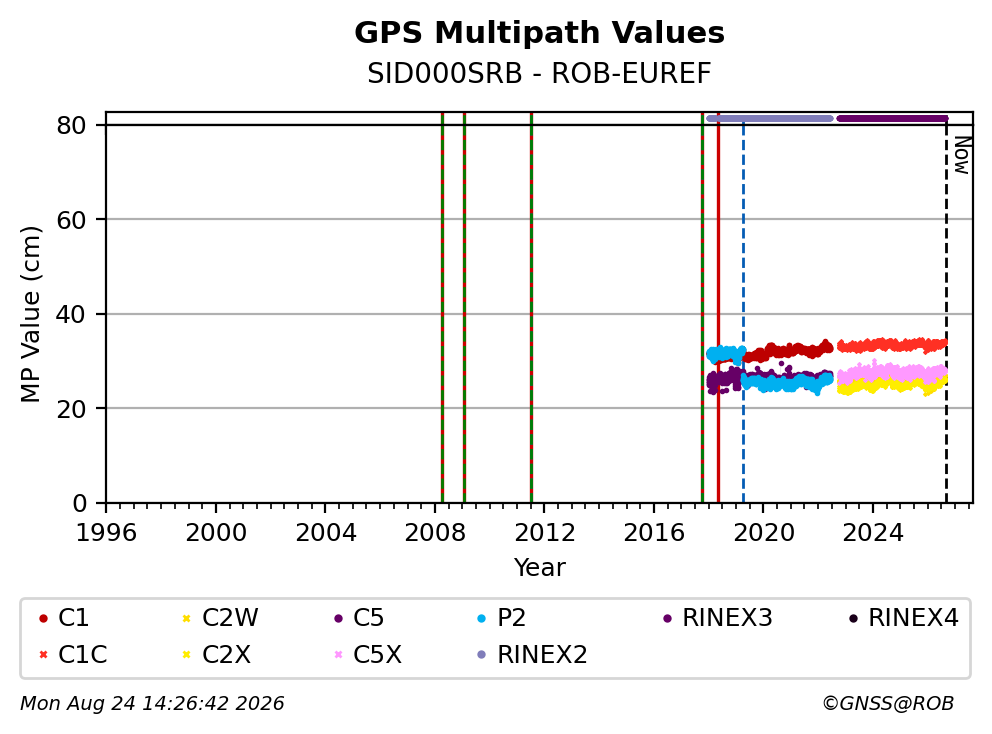Click the pink C5X data series after 2023
The height and width of the screenshot is (734, 992).
(892, 372)
